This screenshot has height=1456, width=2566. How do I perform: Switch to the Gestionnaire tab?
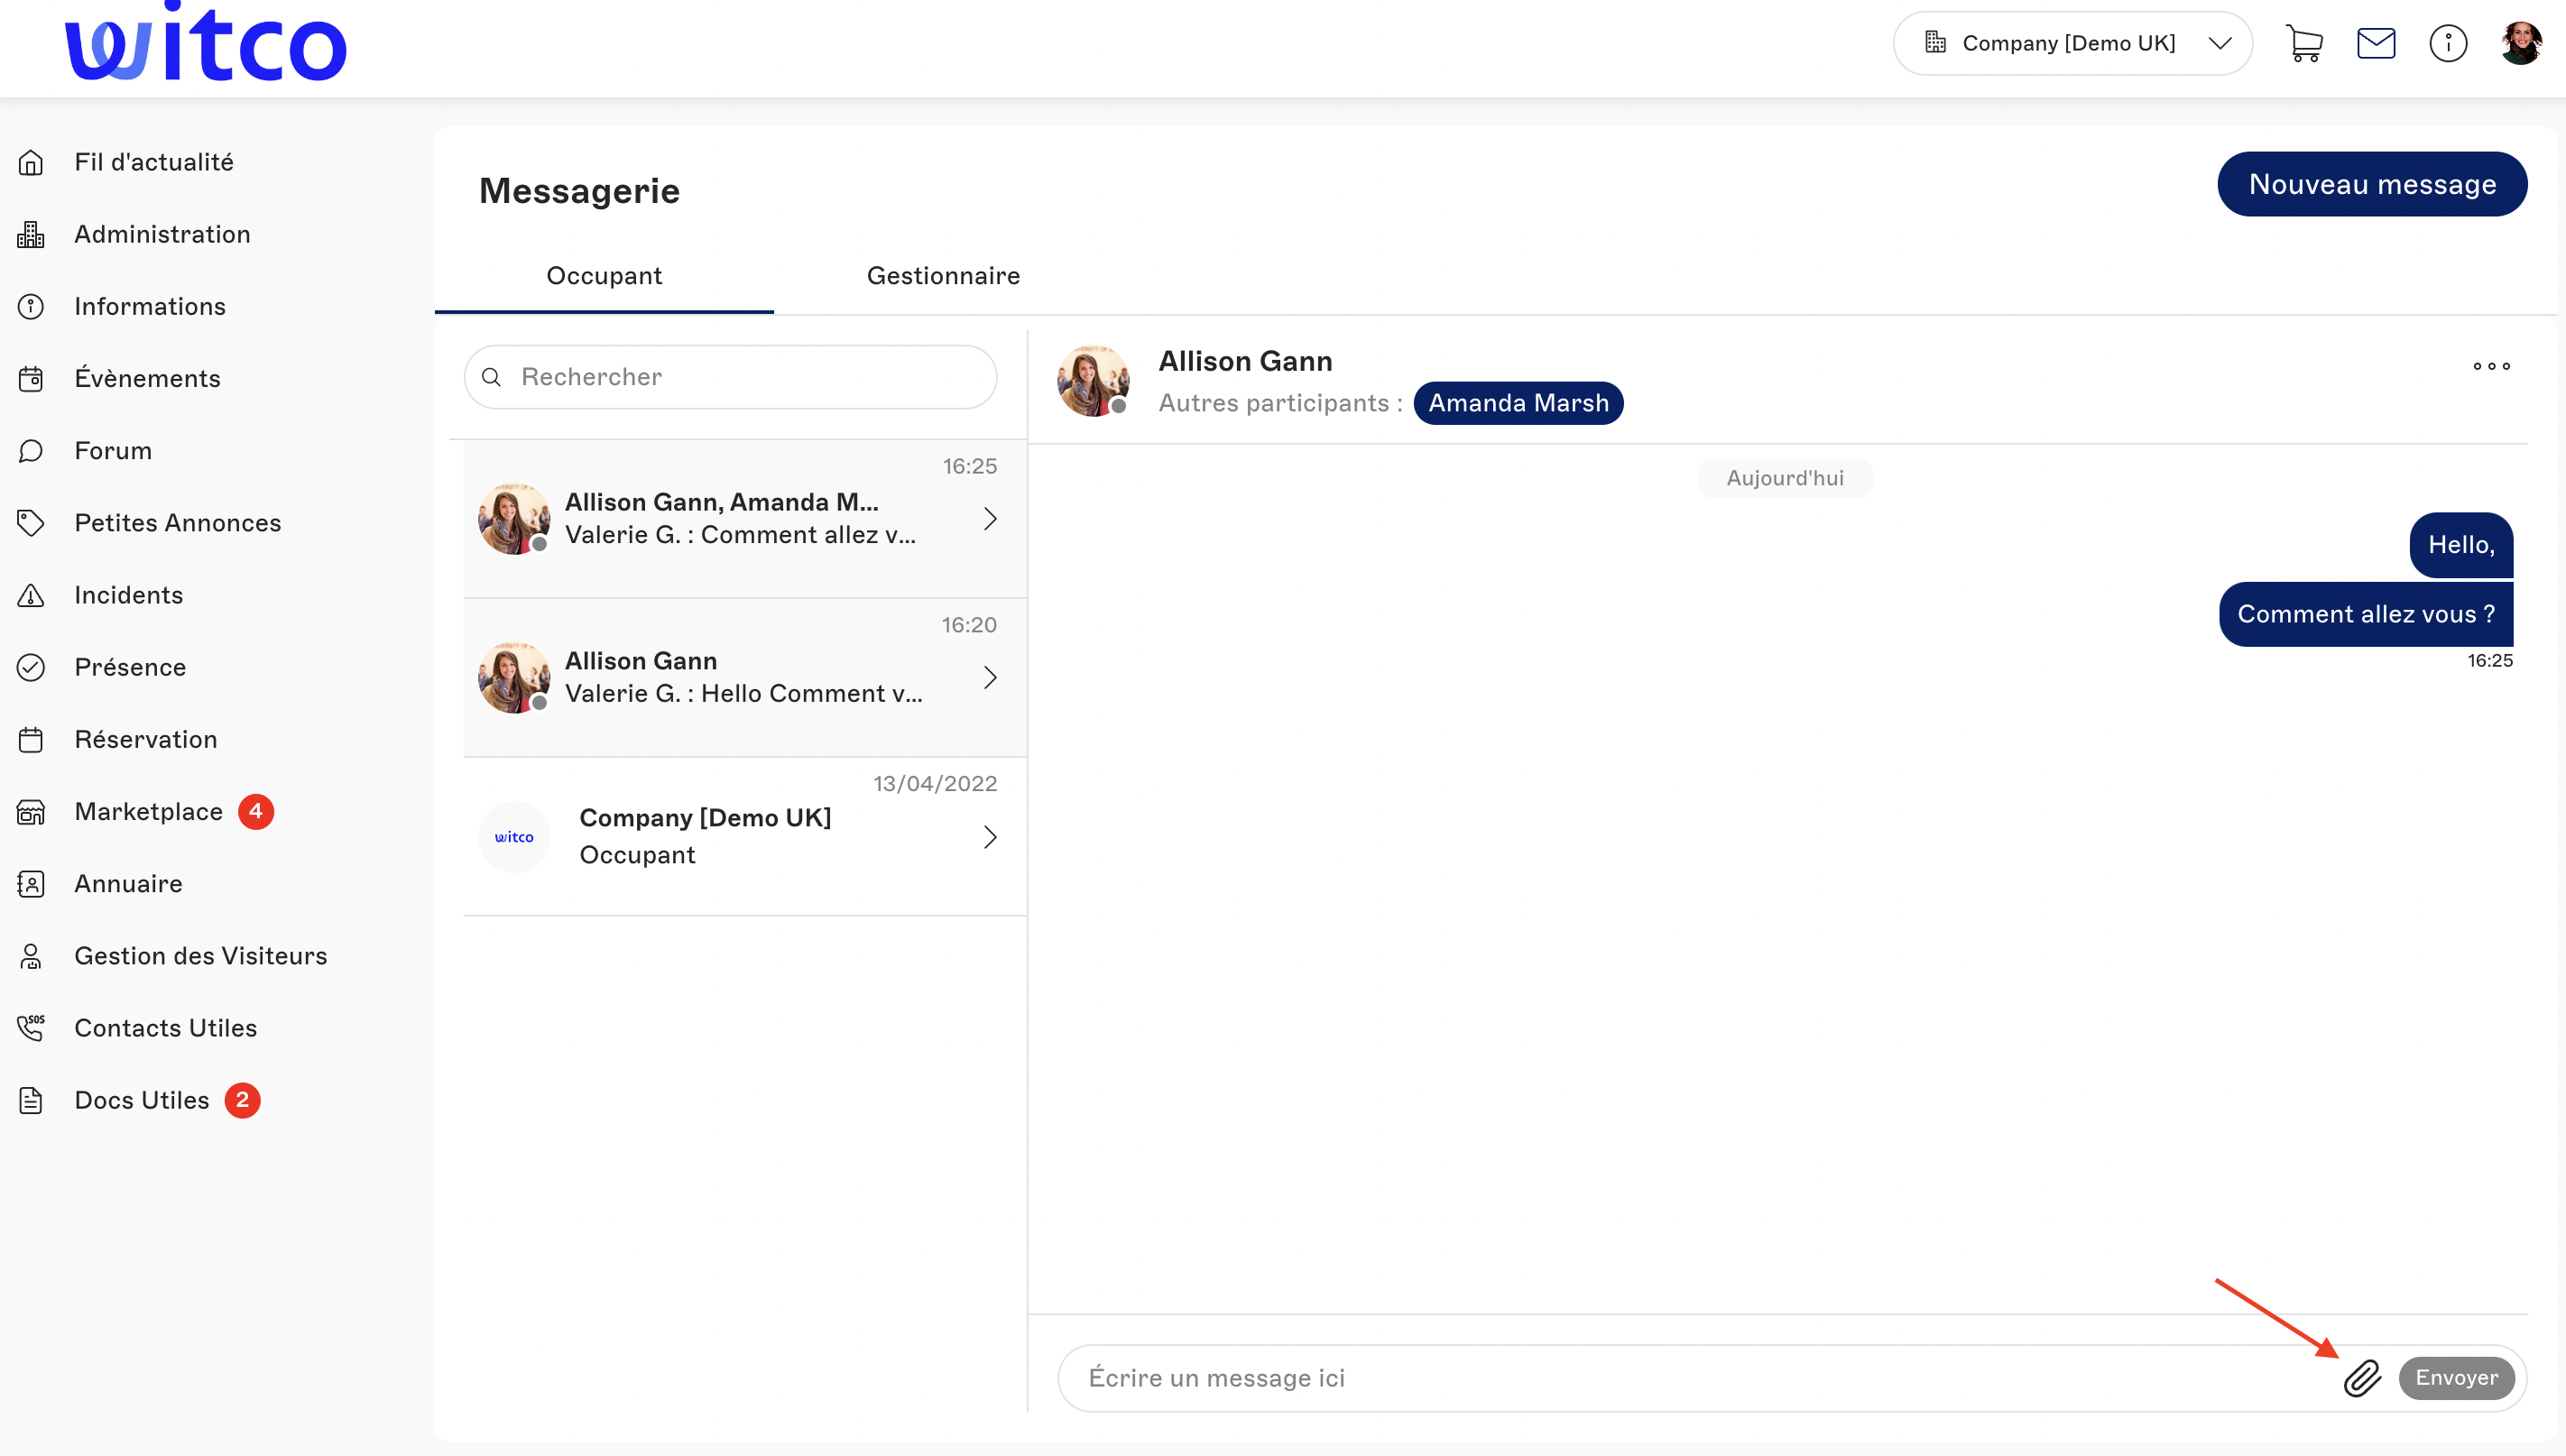tap(942, 276)
